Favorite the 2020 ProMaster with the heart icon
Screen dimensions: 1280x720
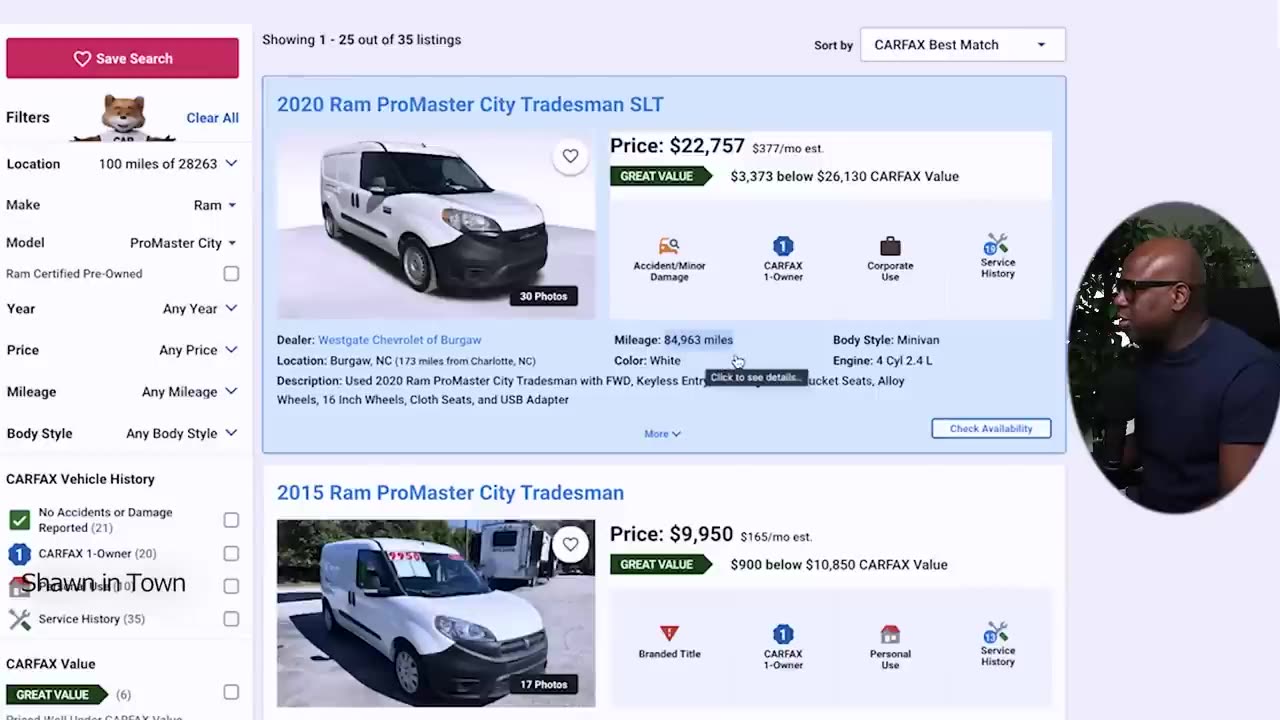tap(570, 156)
